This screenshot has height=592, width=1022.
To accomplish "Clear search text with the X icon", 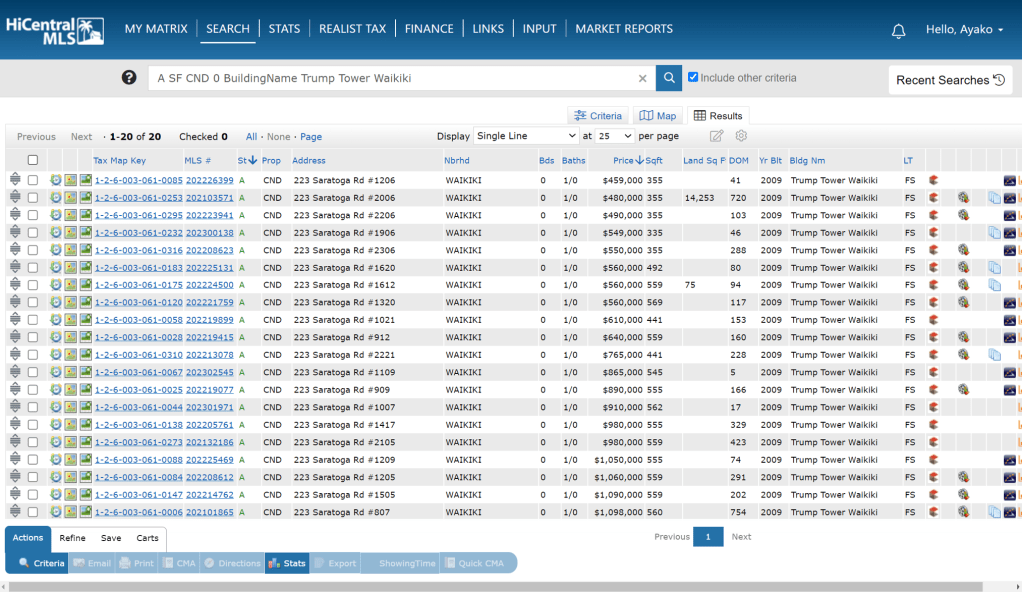I will (643, 78).
